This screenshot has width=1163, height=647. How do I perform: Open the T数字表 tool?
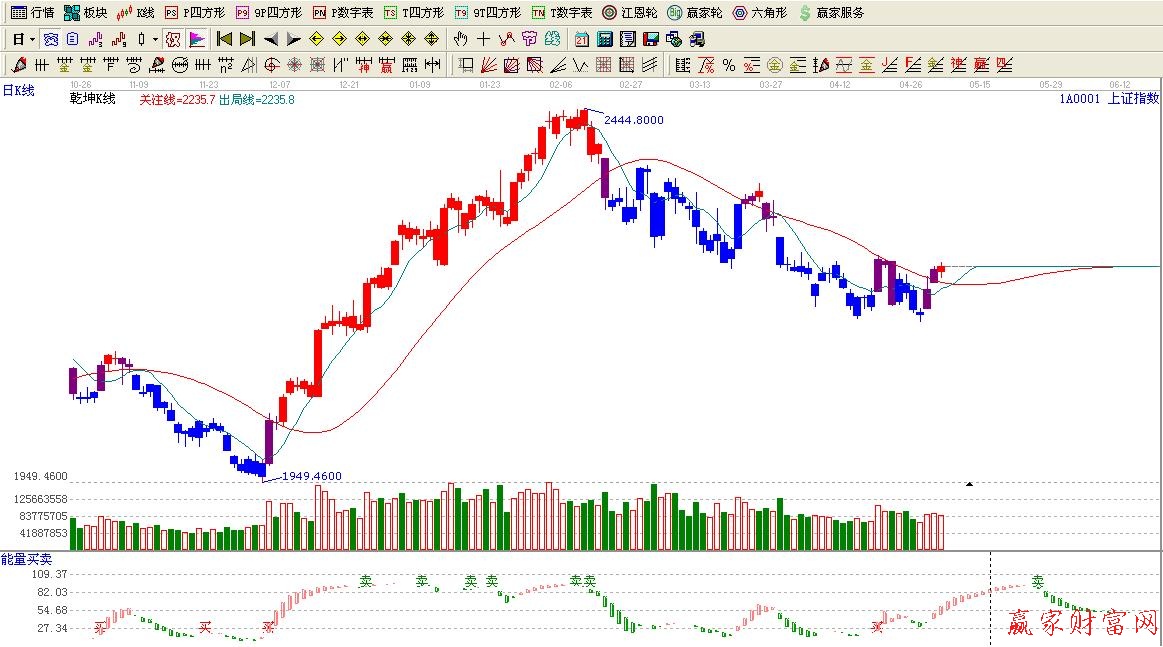coord(561,13)
